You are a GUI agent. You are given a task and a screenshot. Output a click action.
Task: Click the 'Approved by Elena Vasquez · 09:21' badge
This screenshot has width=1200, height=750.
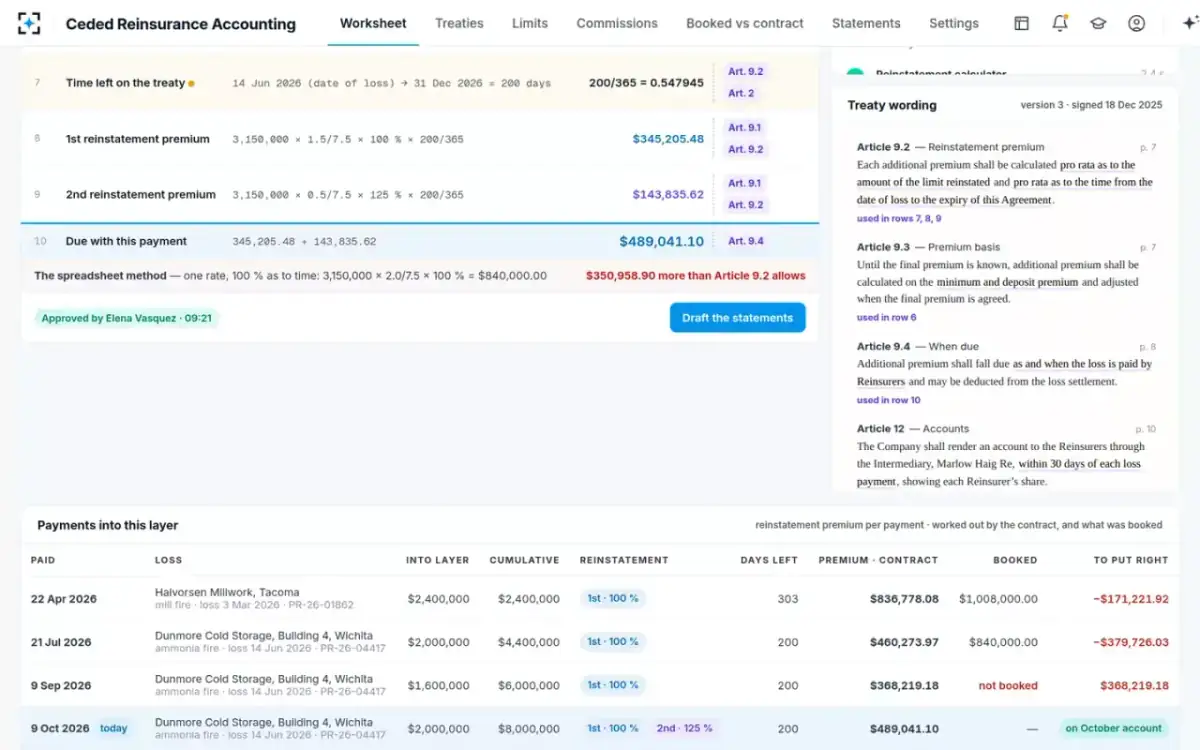click(x=127, y=318)
